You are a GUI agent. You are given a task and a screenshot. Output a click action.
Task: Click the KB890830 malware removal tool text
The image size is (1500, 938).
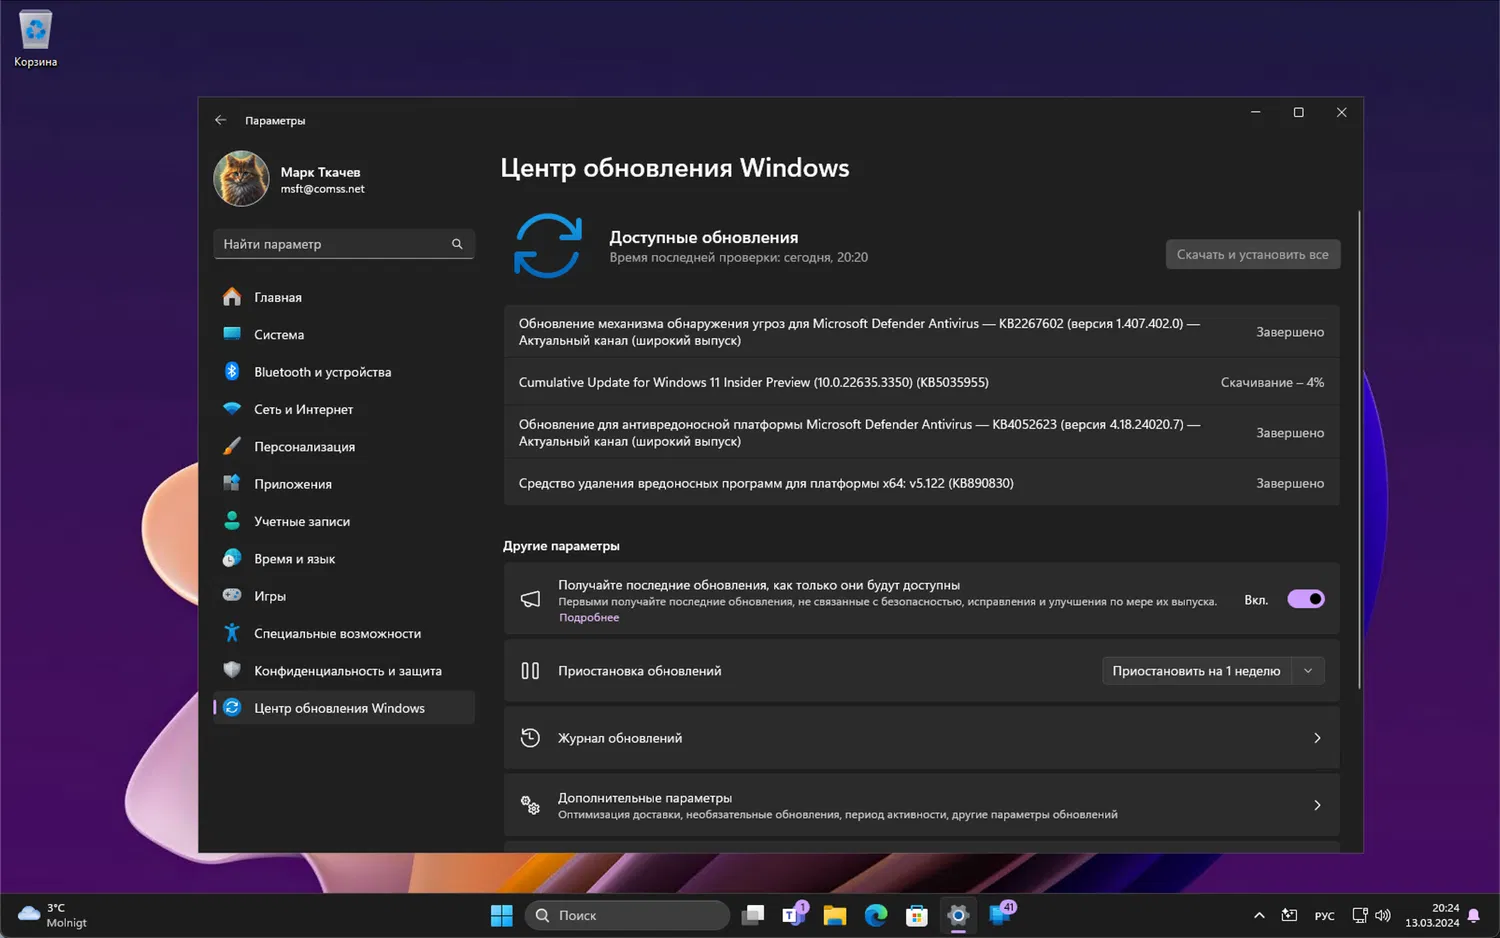point(766,483)
